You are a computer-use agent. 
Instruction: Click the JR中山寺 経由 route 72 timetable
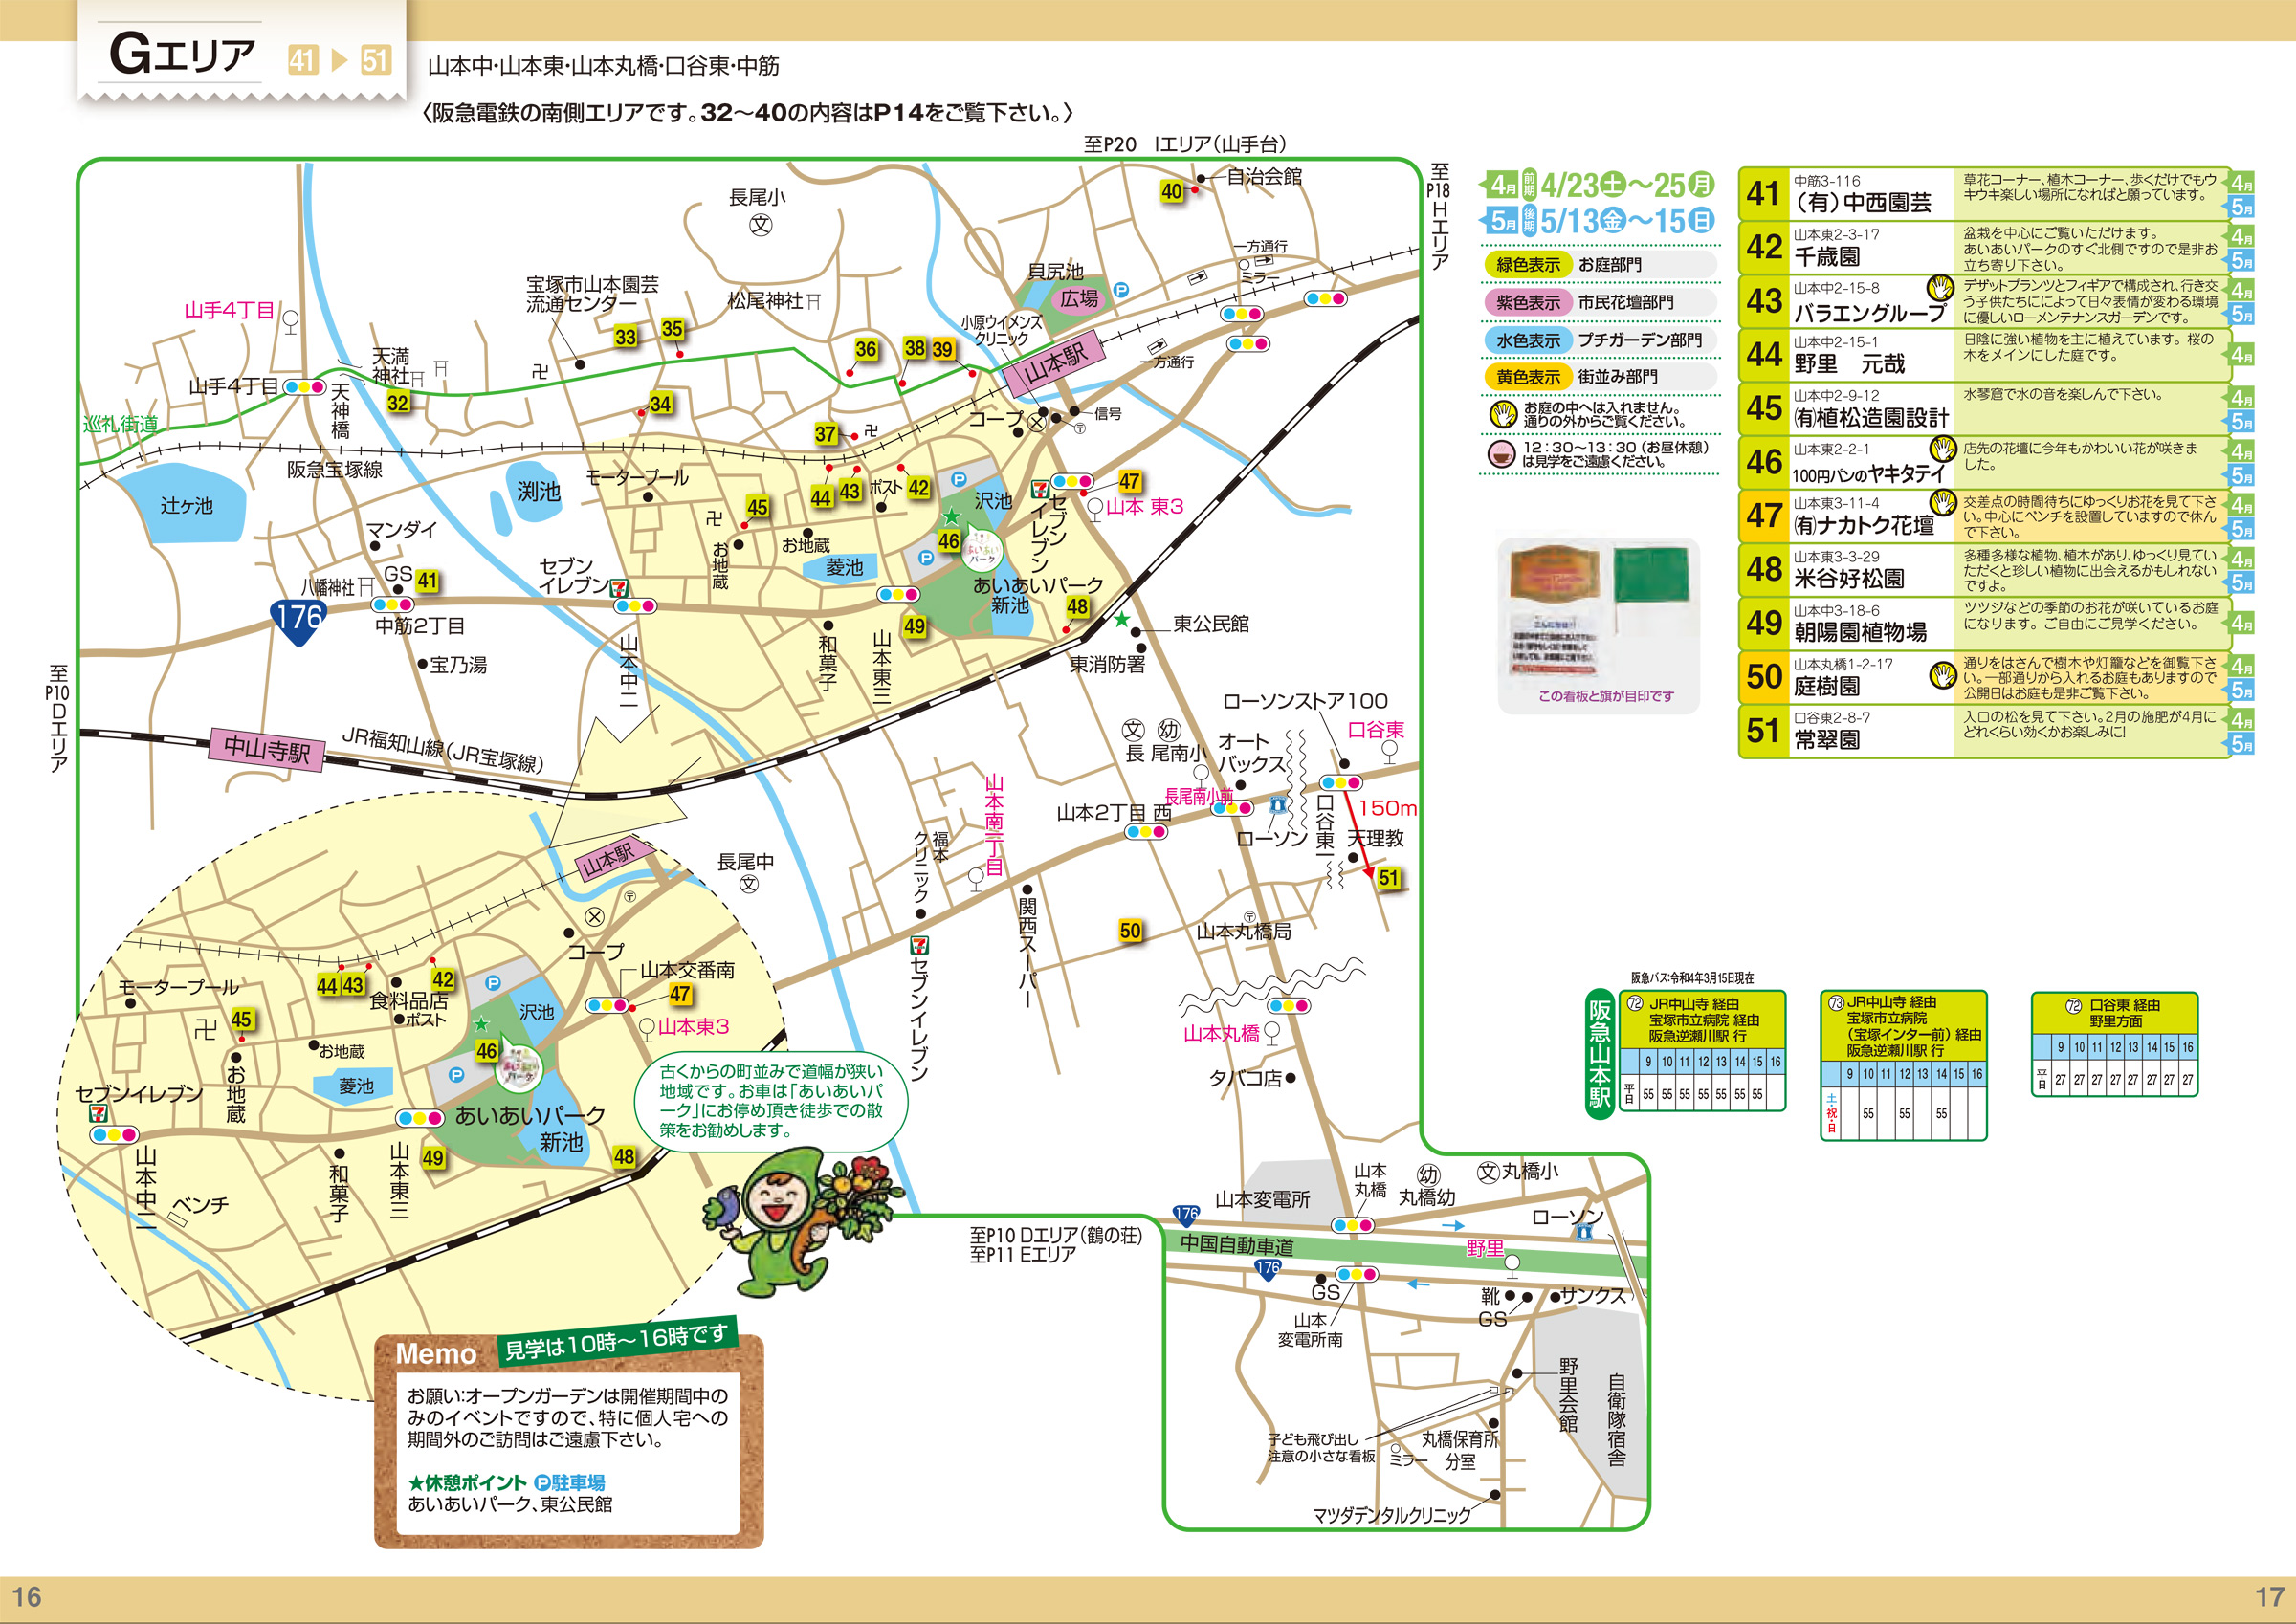(x=1702, y=1050)
